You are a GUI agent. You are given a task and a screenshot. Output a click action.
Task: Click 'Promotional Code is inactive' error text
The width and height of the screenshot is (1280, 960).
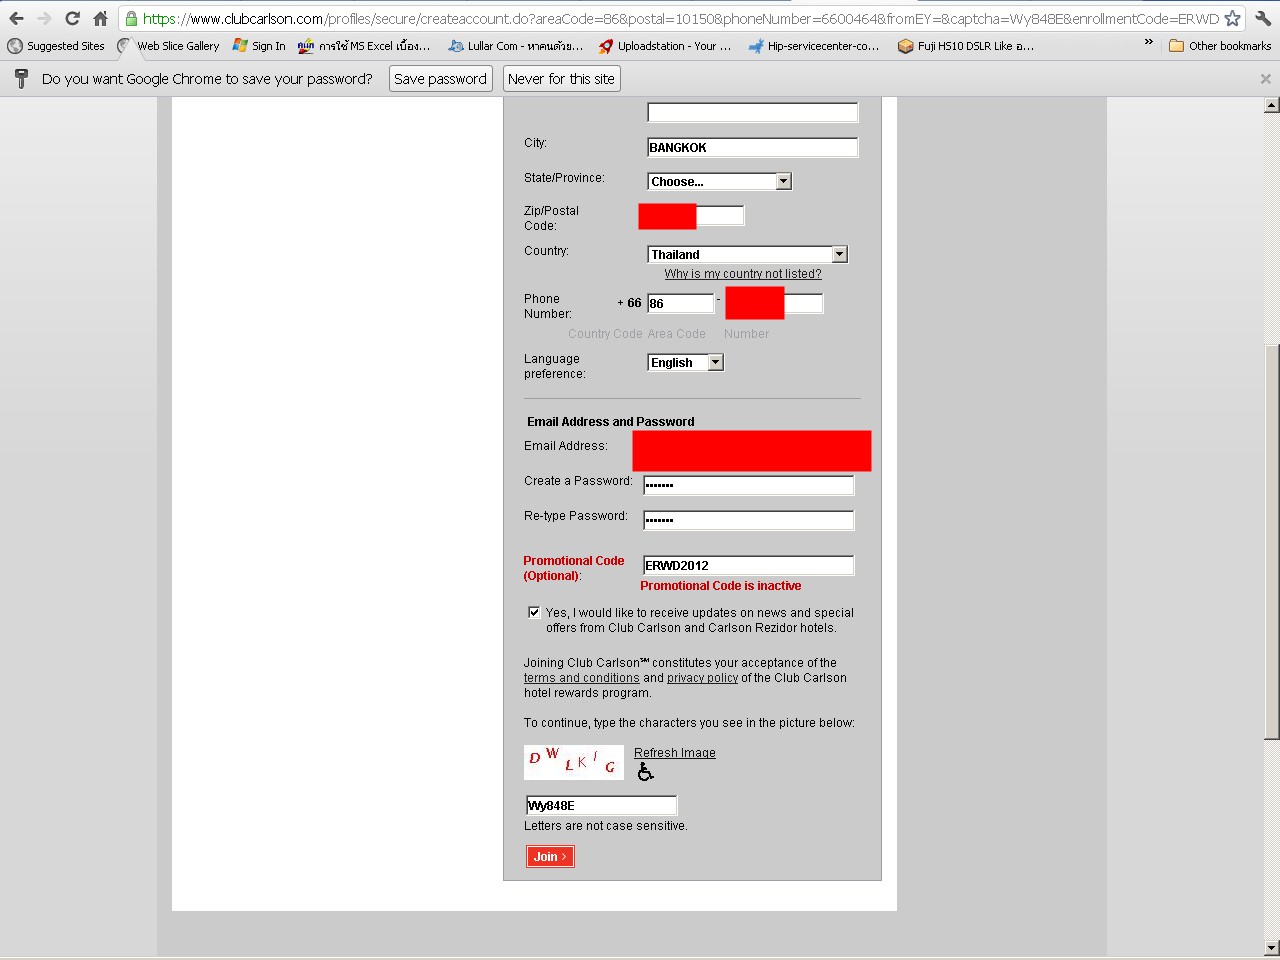(721, 586)
